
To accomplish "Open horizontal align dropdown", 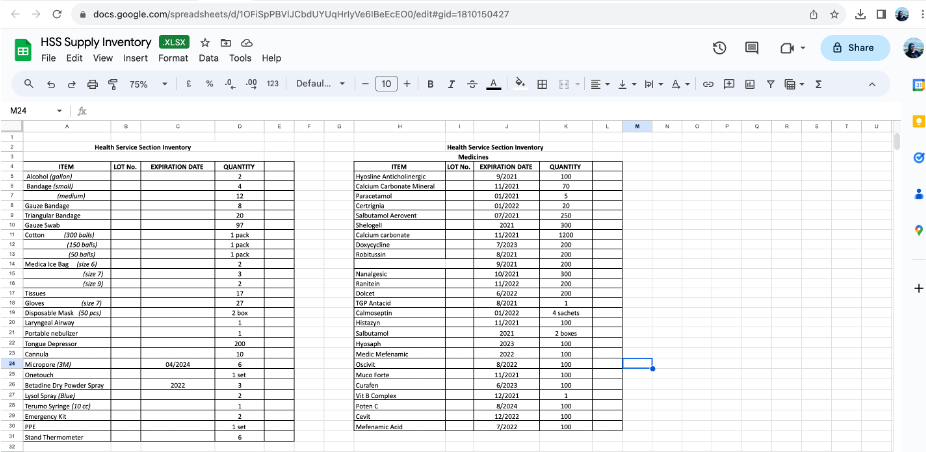I will (x=600, y=84).
